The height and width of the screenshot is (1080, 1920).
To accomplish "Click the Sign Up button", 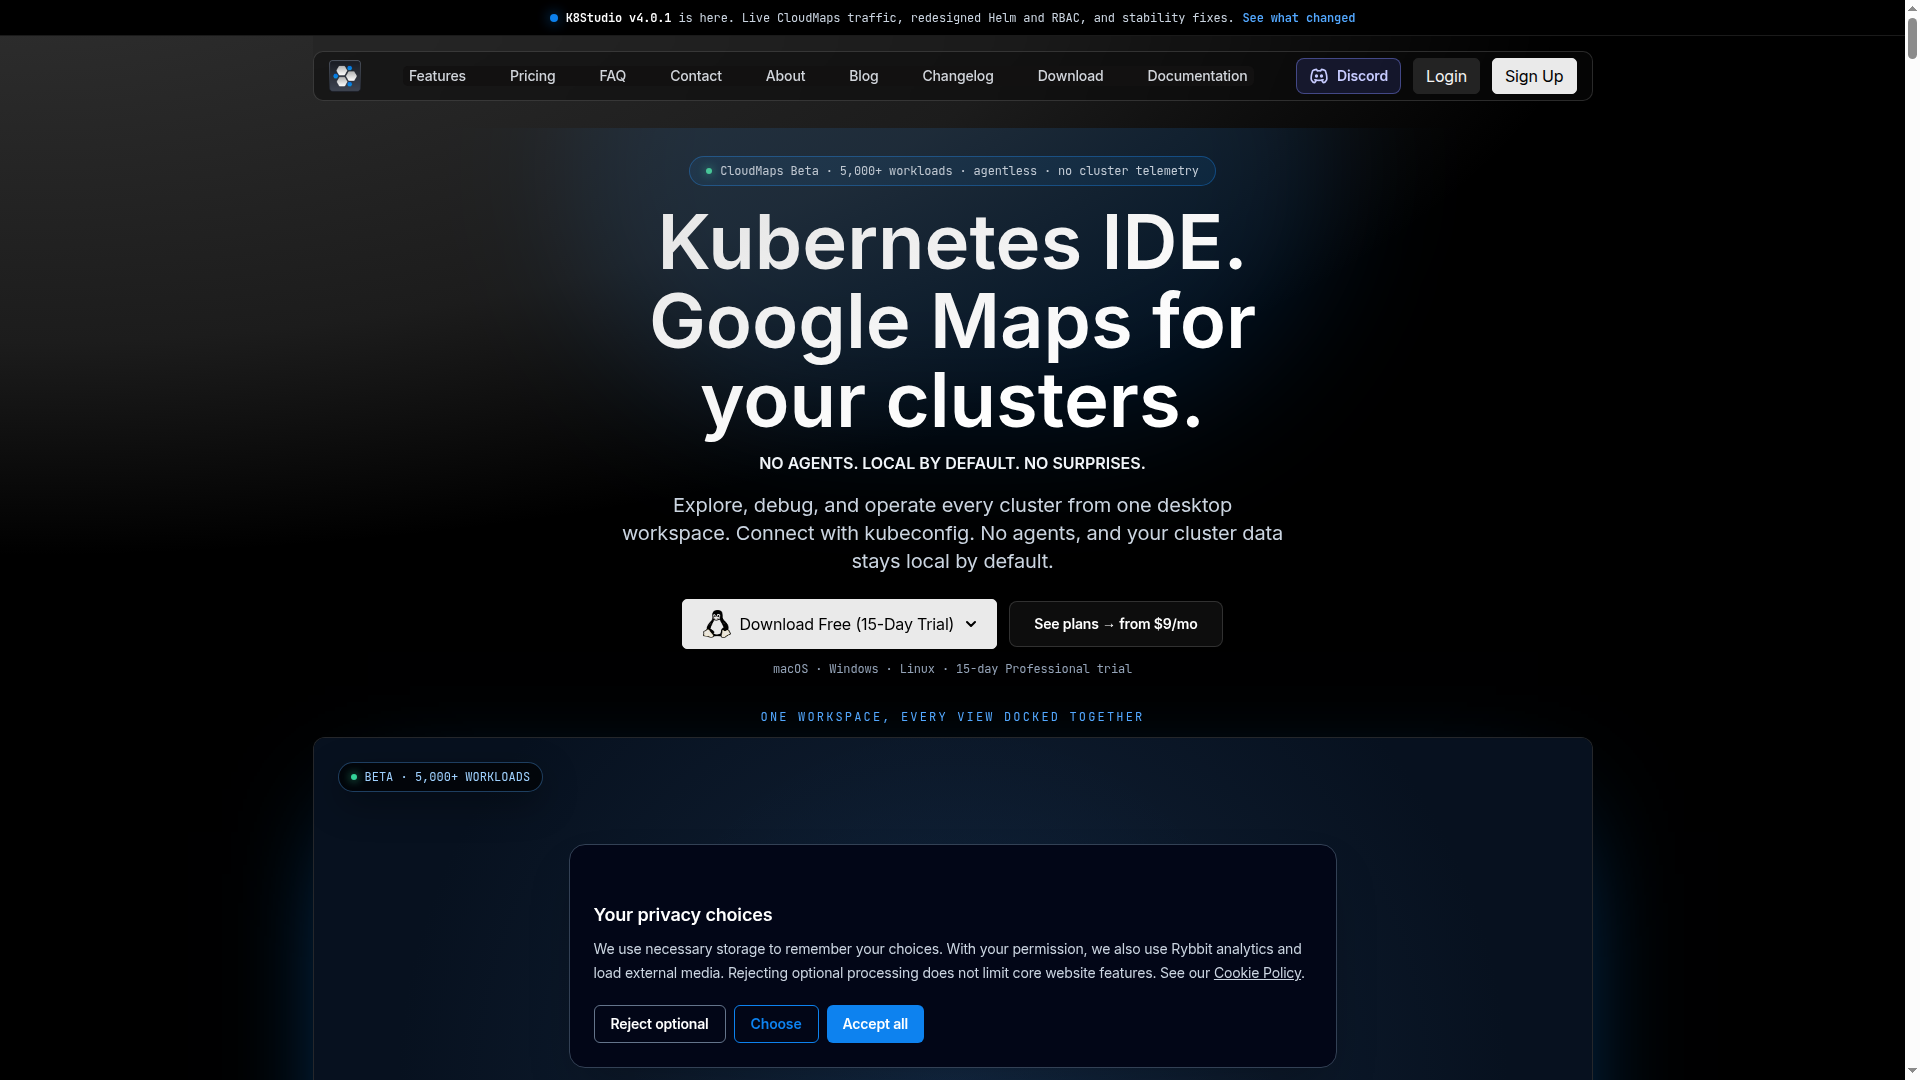I will point(1534,76).
